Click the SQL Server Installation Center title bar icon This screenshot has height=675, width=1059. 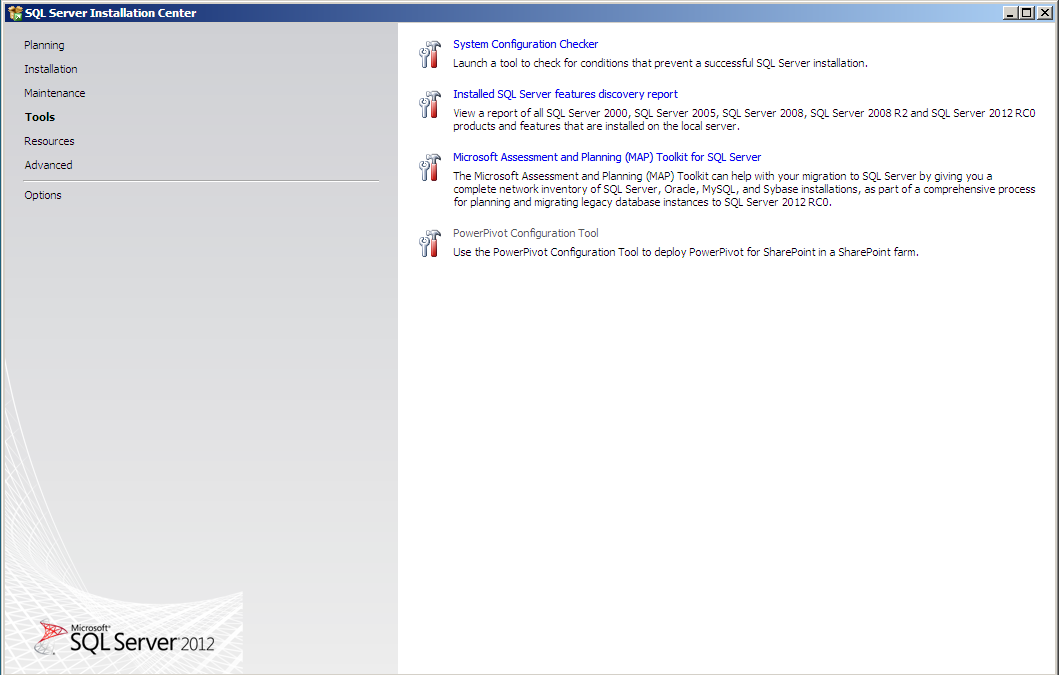[14, 12]
